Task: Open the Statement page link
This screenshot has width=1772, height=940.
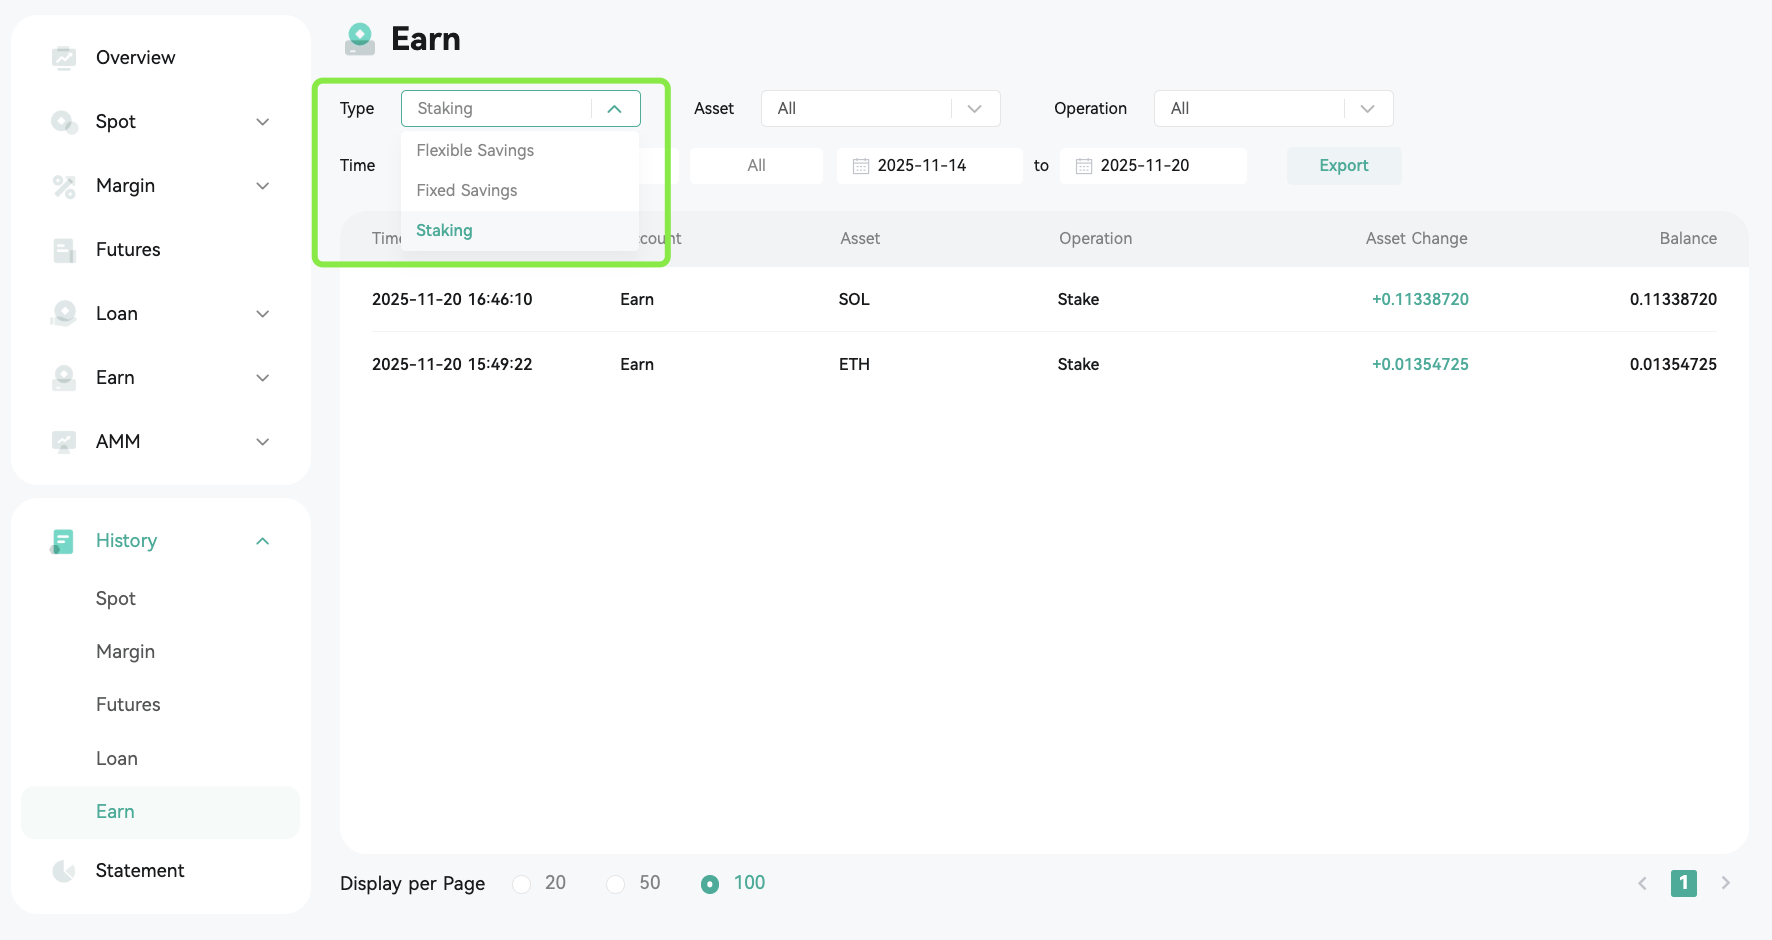Action: coord(140,871)
